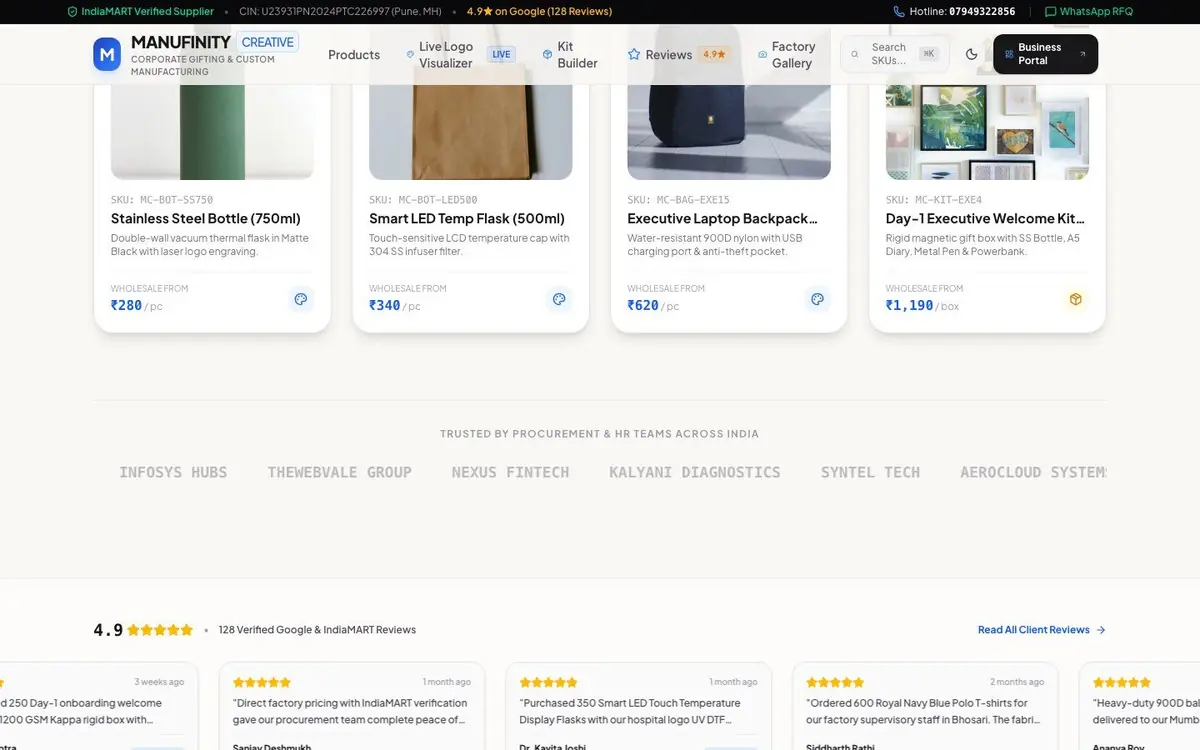Click the framed artwork kit product image
Viewport: 1200px width, 750px height.
click(x=987, y=130)
